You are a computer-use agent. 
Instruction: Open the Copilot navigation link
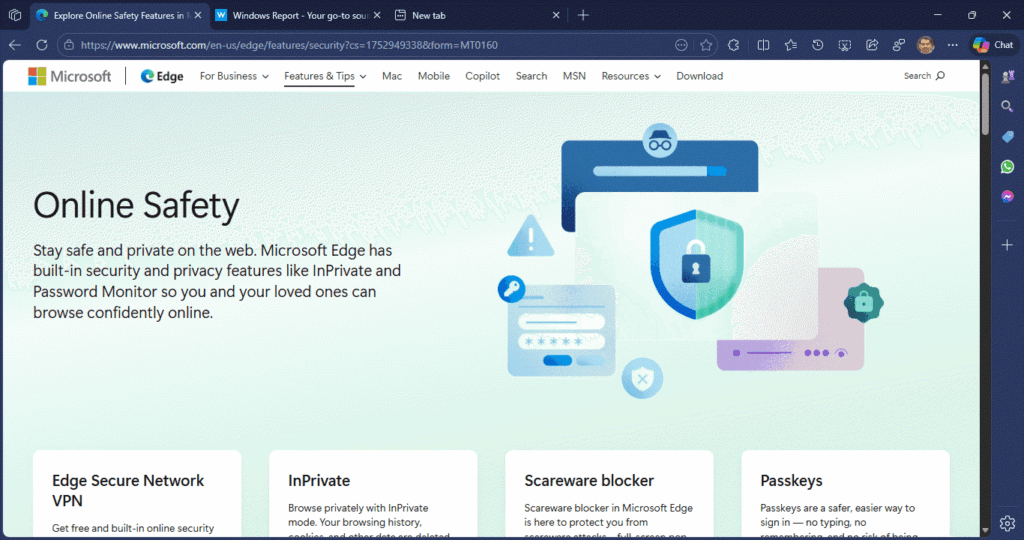tap(482, 76)
